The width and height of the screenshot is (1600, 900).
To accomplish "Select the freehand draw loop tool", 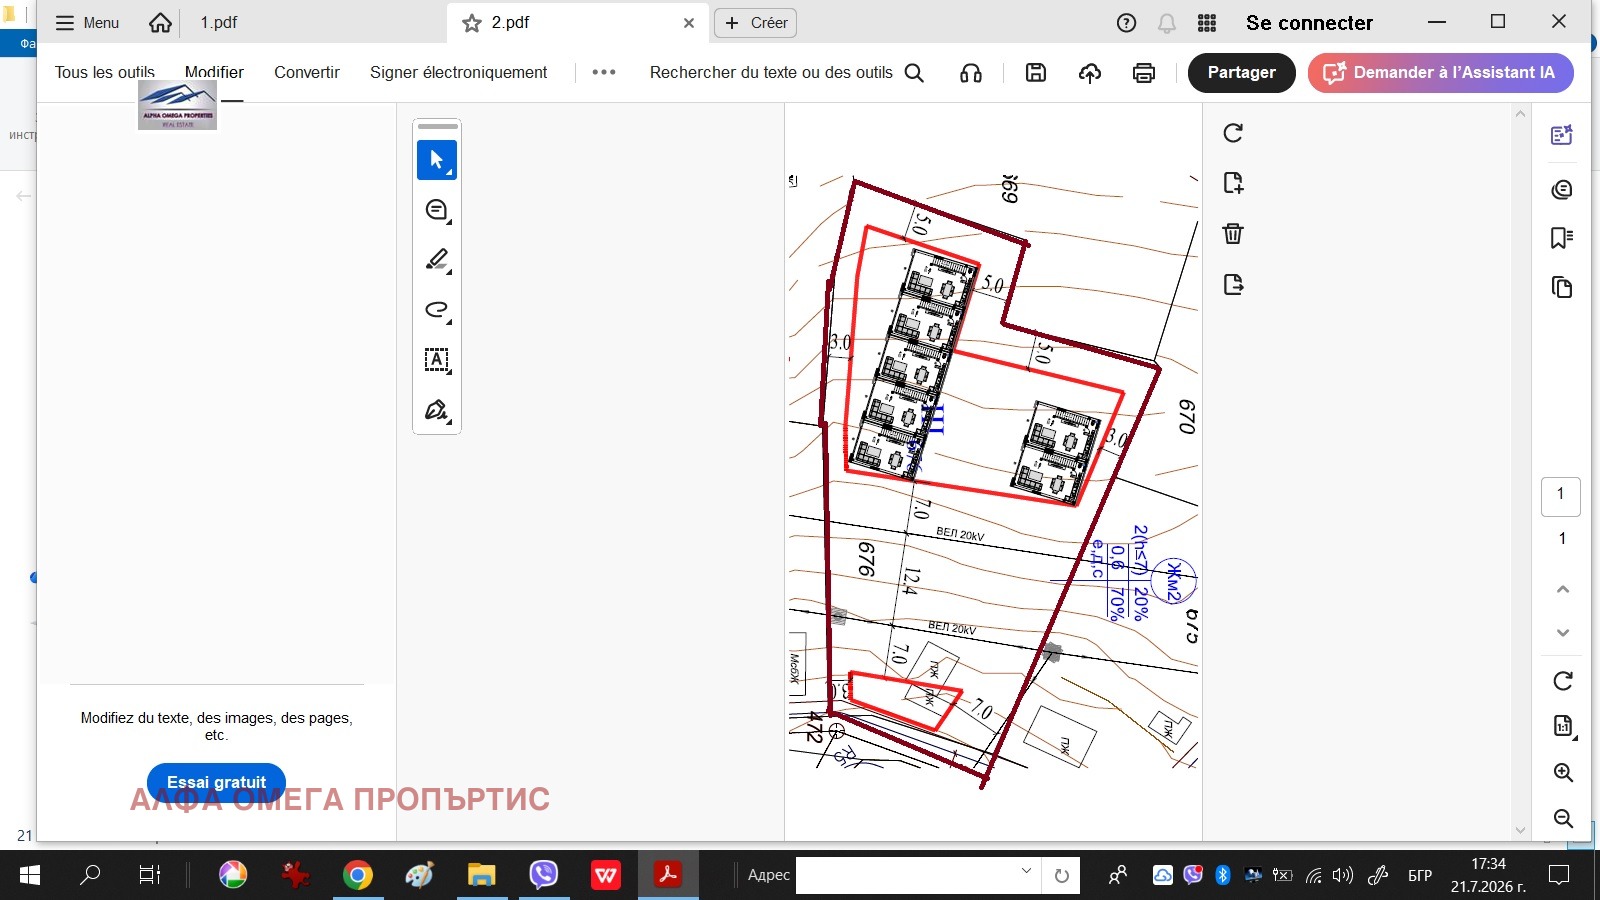I will click(x=437, y=310).
